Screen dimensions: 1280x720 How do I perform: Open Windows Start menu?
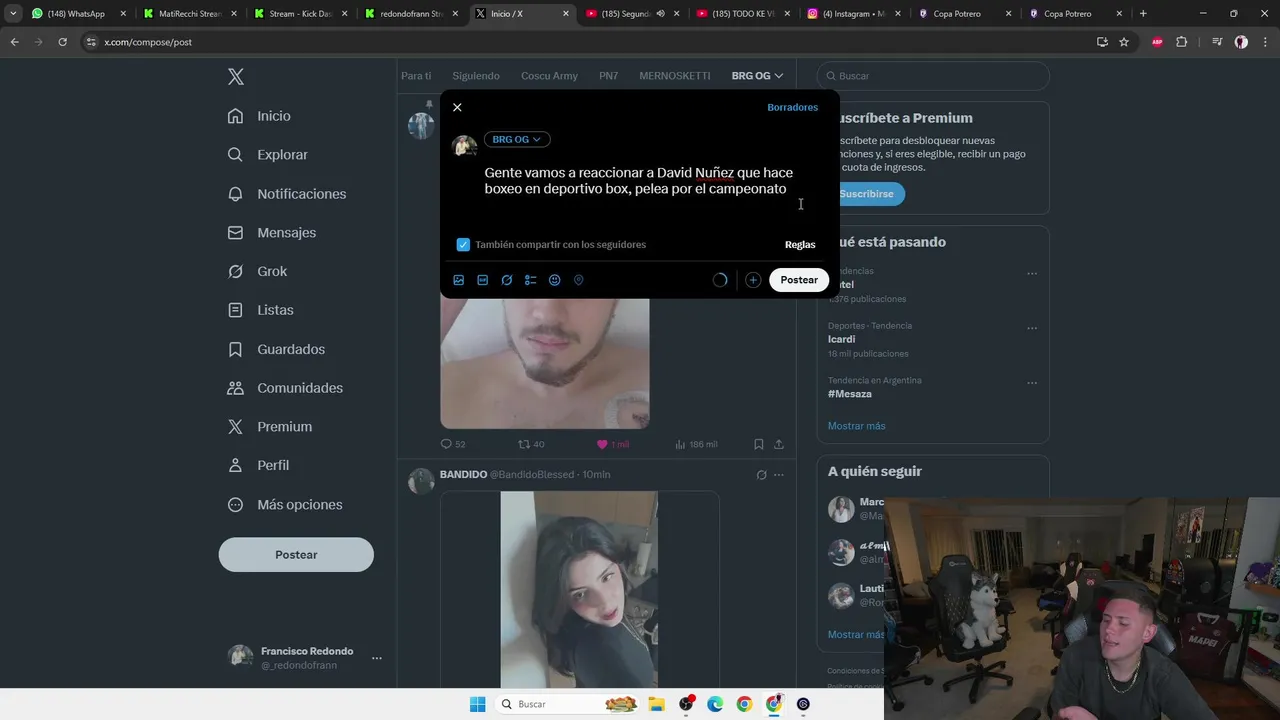tap(477, 704)
